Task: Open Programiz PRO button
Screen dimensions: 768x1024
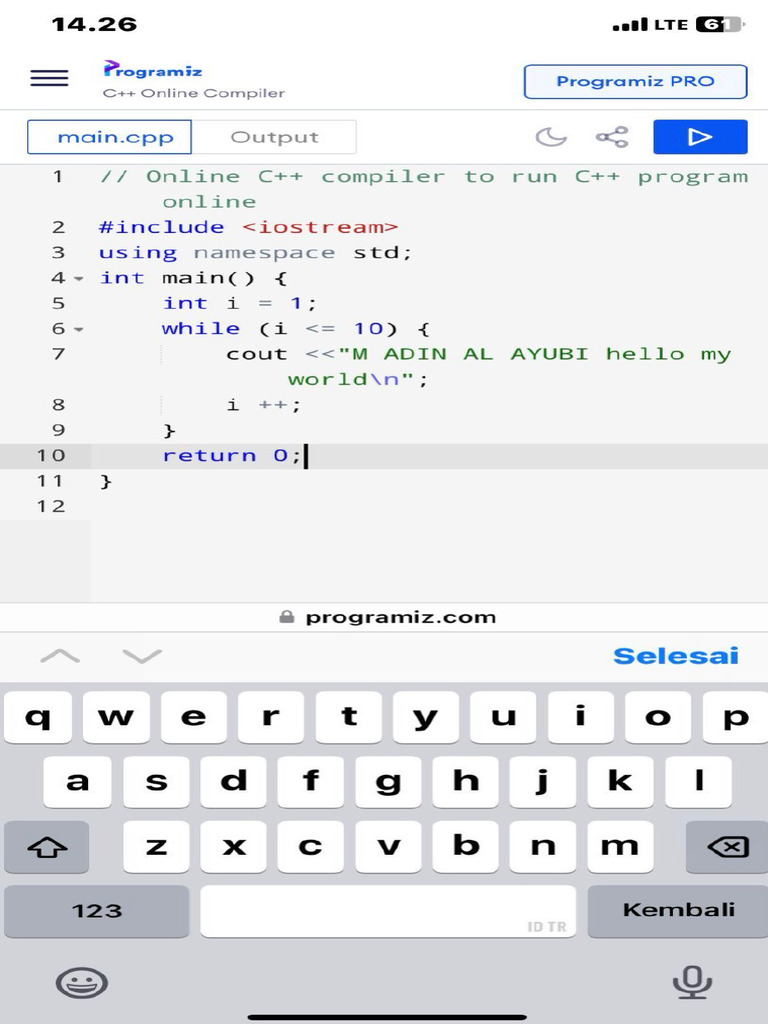Action: [635, 82]
